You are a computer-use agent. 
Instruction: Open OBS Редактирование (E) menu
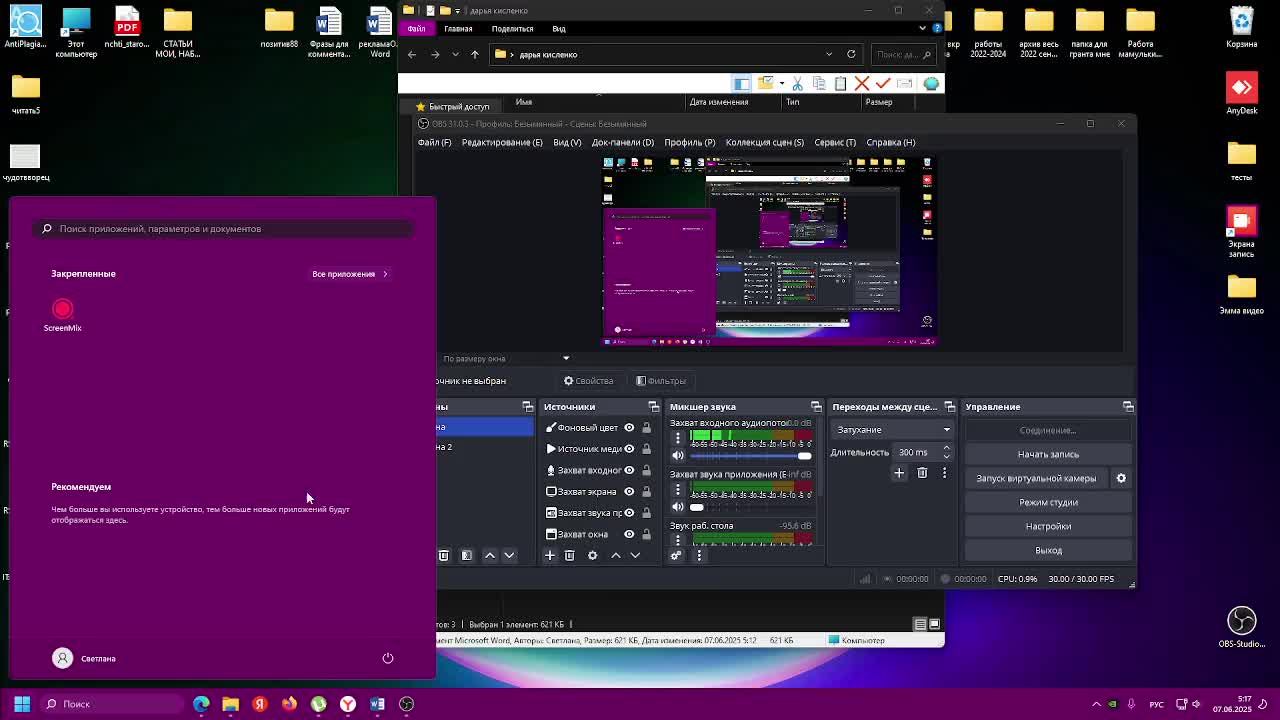[502, 142]
